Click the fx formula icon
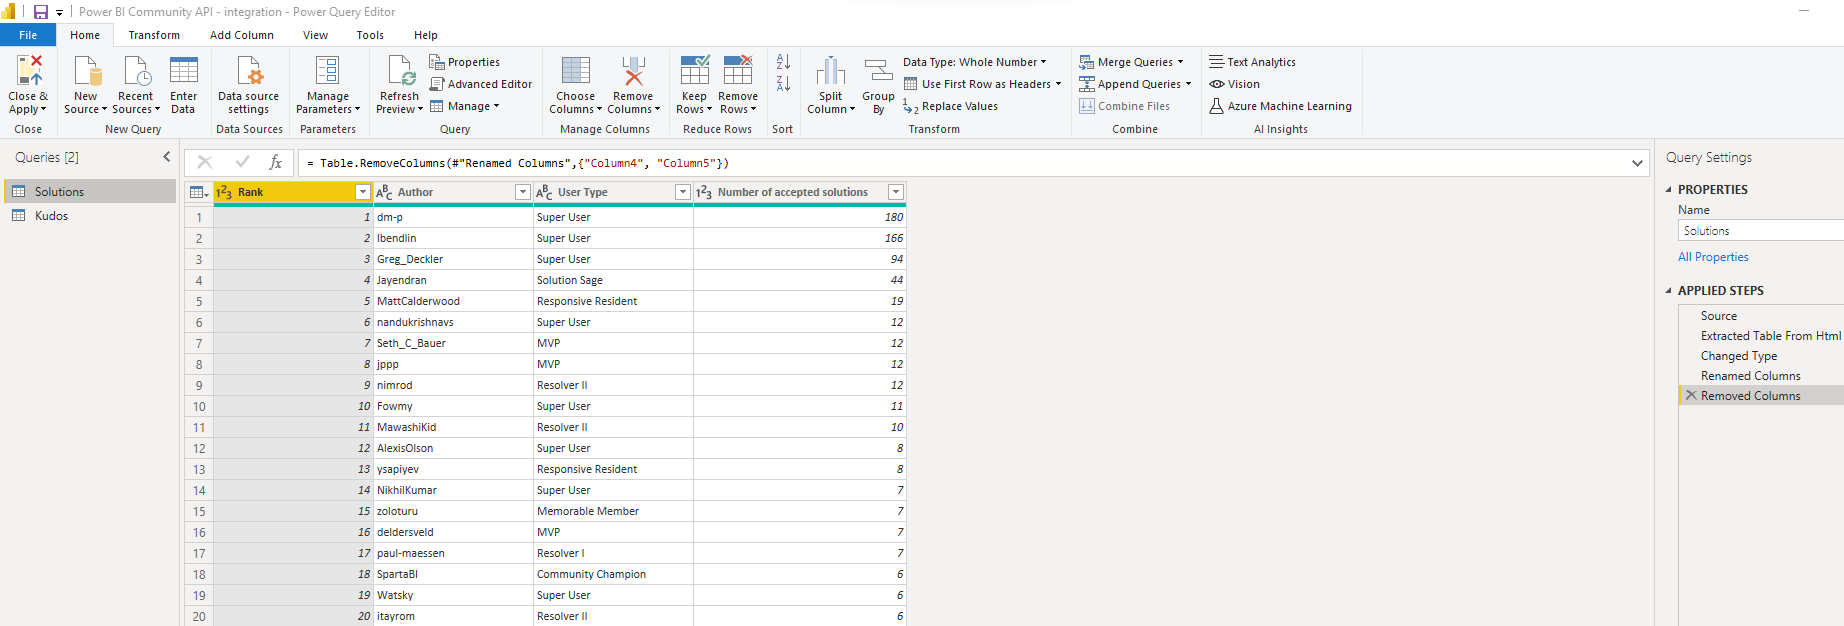This screenshot has height=626, width=1844. [x=276, y=162]
